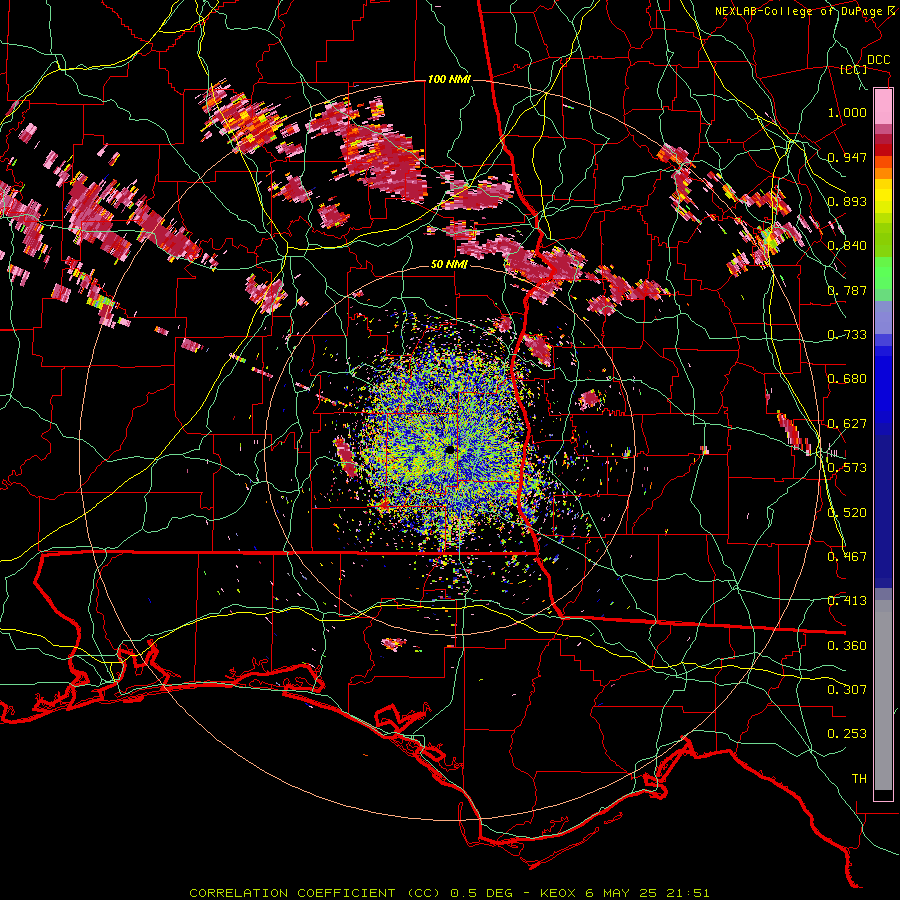
Task: Select the 0.573 scale value
Action: tap(847, 468)
